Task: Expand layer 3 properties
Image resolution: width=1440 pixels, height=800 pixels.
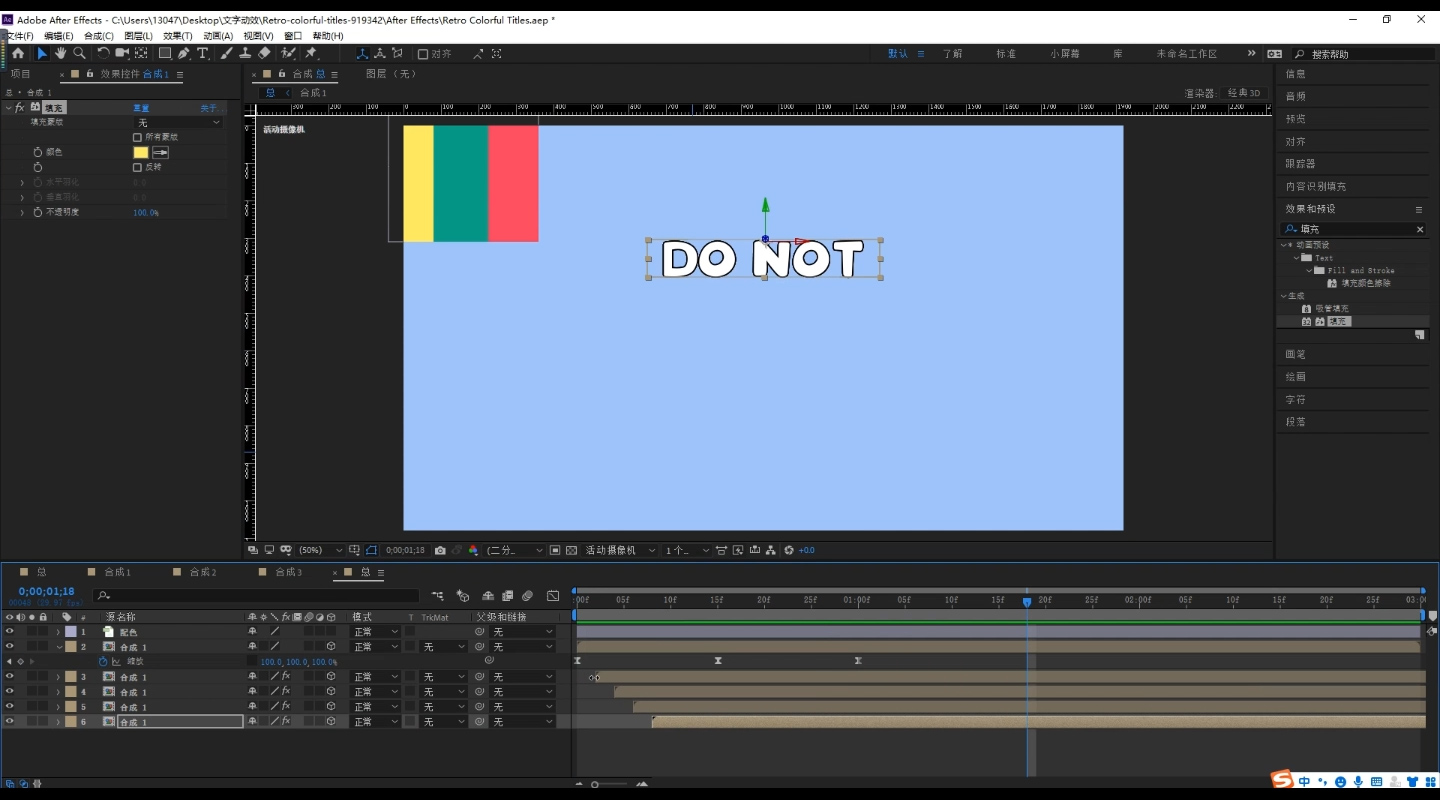Action: pos(58,677)
